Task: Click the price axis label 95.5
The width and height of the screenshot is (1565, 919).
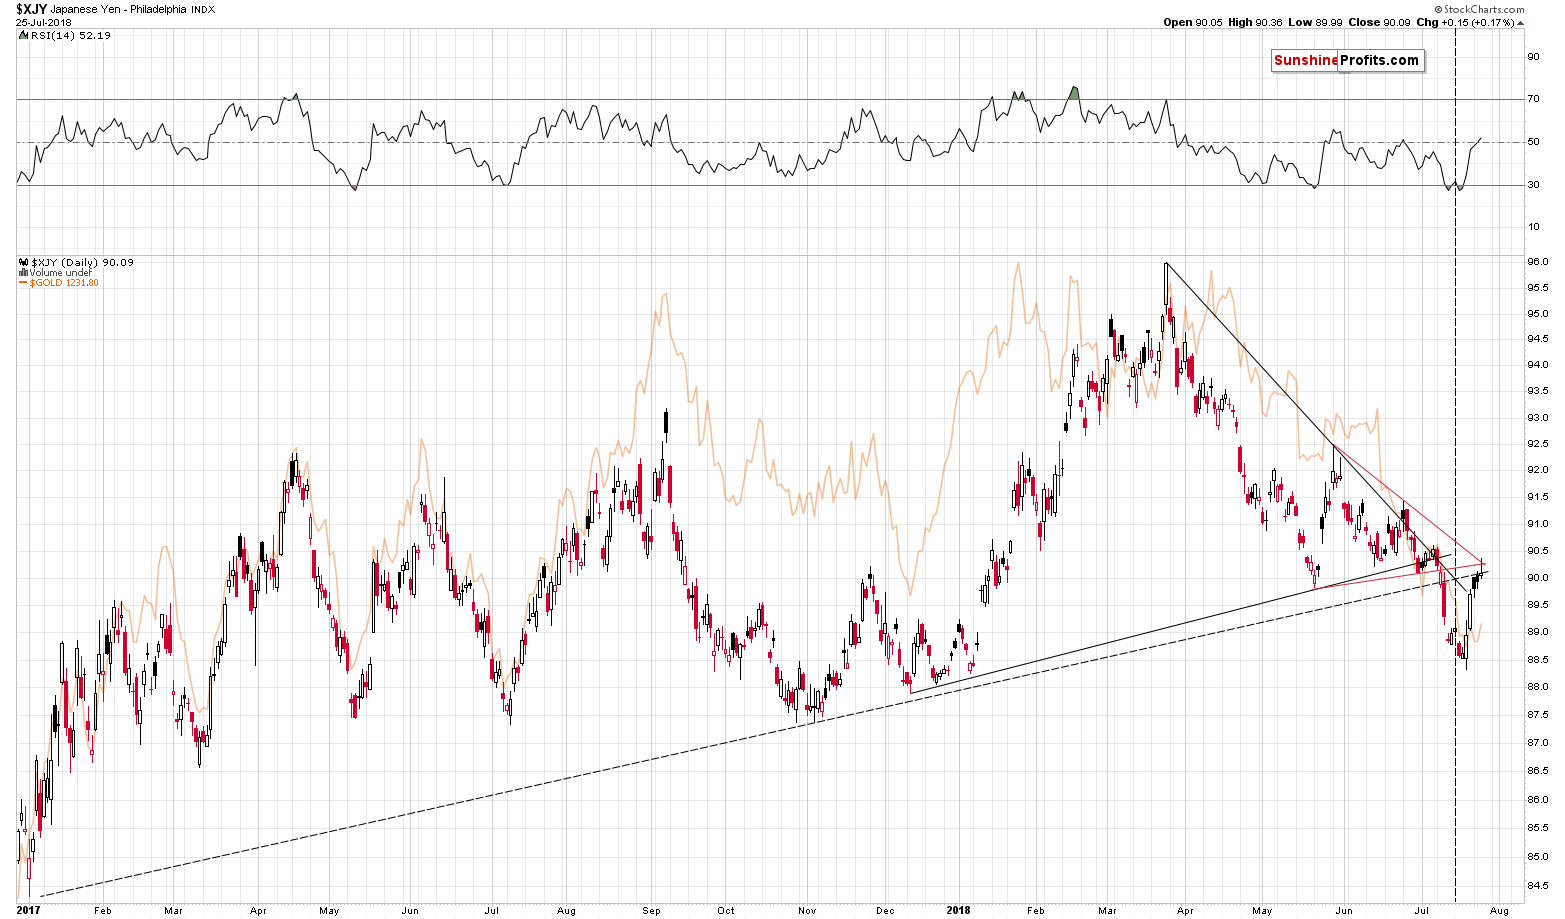Action: click(1537, 288)
